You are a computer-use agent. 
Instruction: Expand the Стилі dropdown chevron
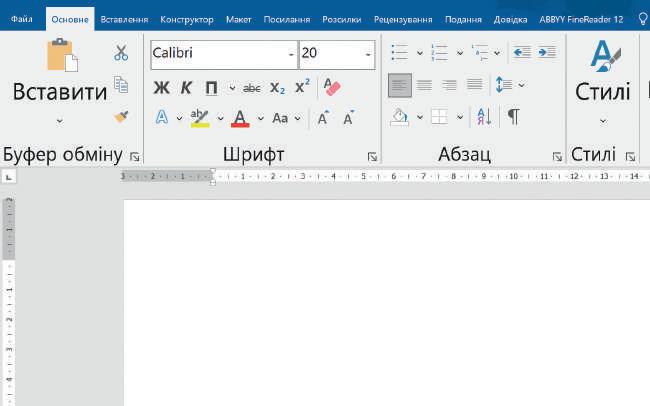603,122
